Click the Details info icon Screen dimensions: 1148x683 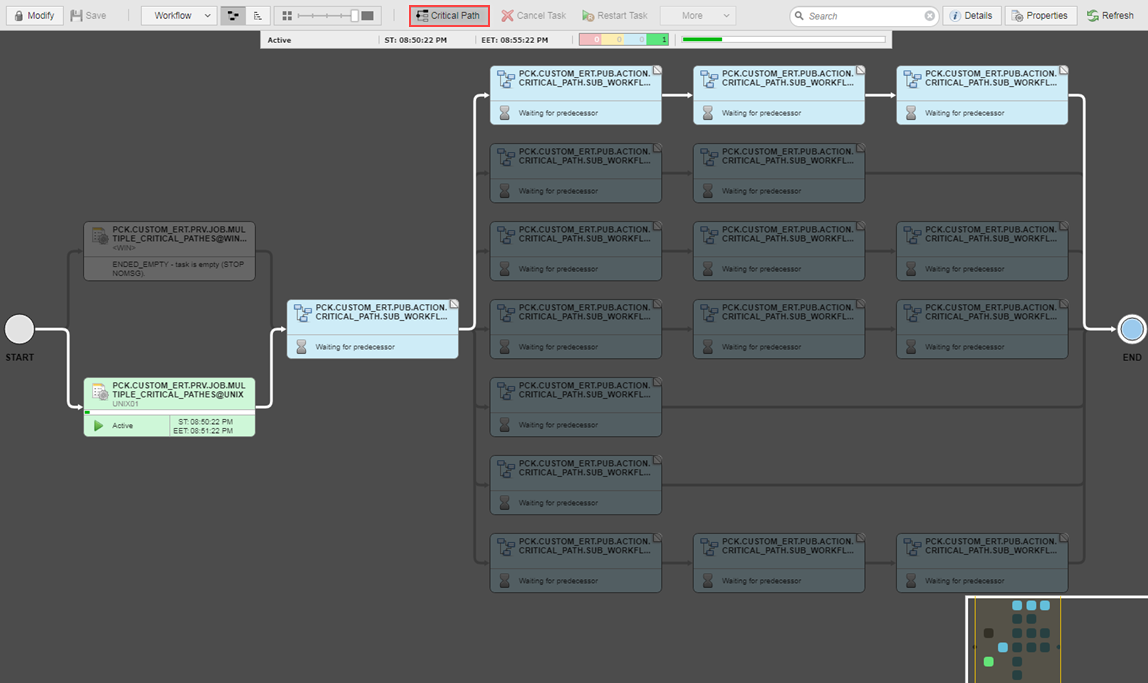click(957, 15)
